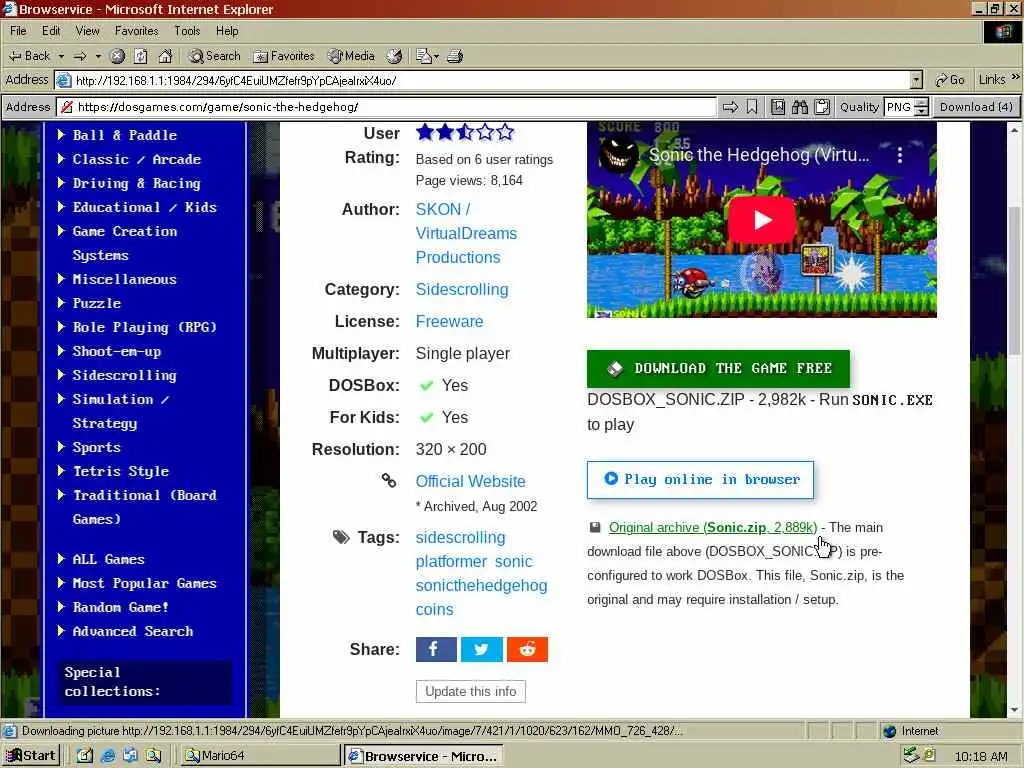Open the Search pane in IE toolbar
Screen dimensions: 1024x768
coord(214,56)
